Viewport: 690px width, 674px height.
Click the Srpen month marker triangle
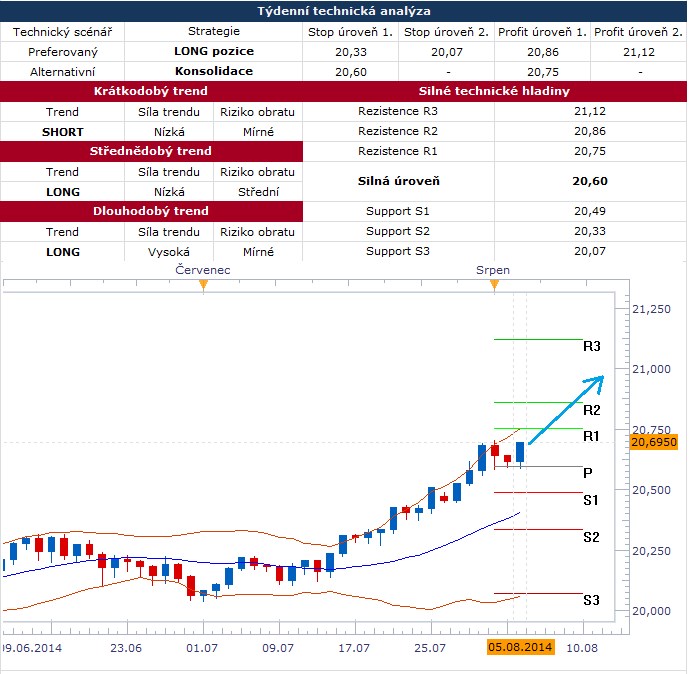point(495,285)
